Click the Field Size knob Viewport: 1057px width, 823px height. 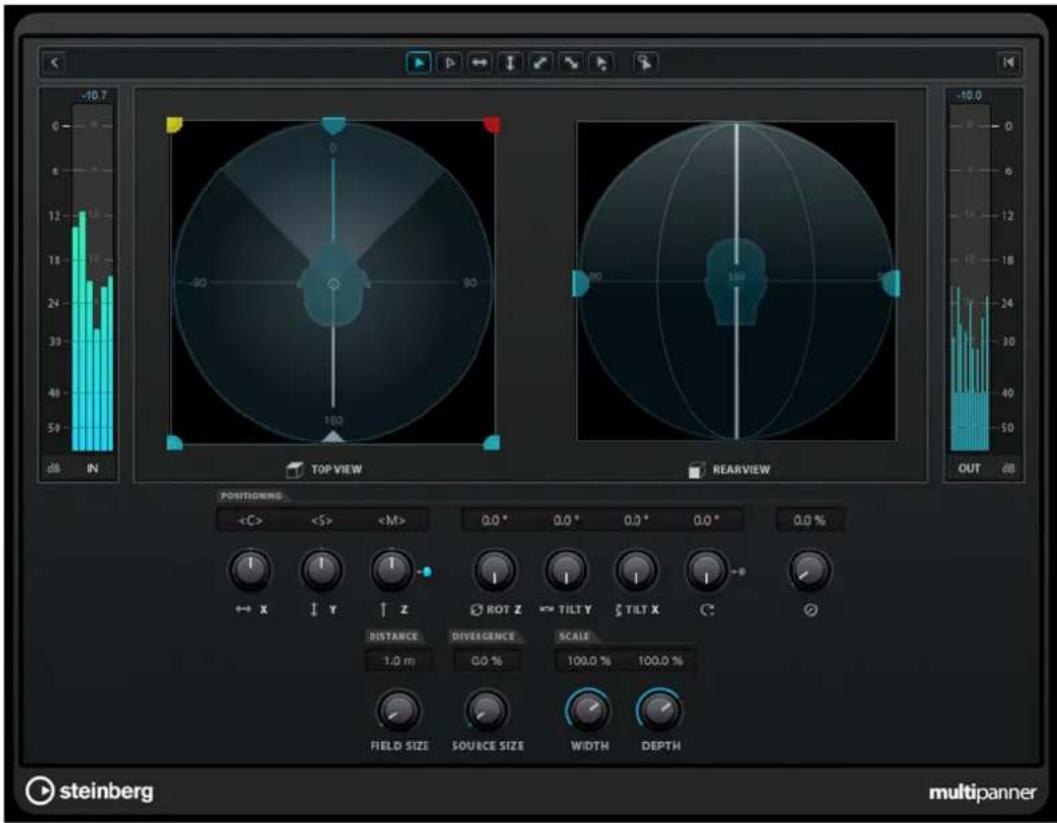pos(398,710)
